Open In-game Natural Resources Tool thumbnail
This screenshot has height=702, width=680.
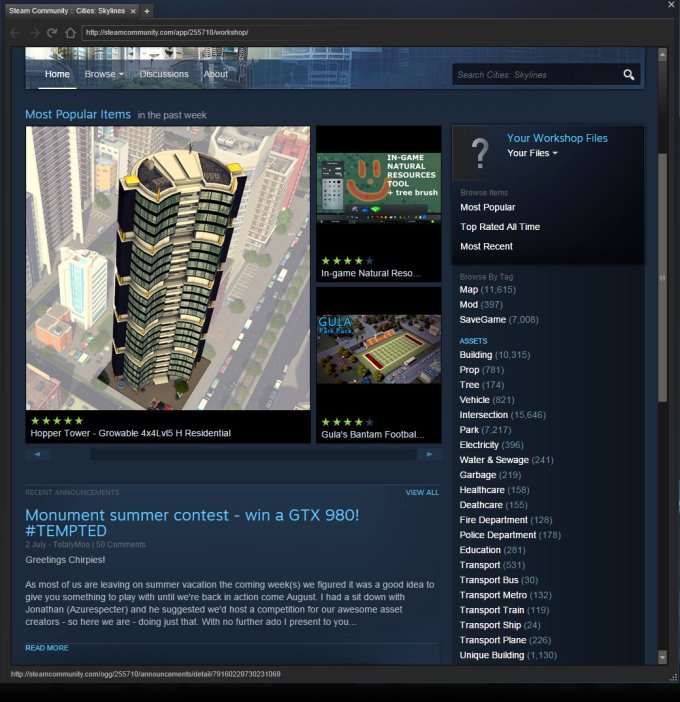click(x=379, y=188)
